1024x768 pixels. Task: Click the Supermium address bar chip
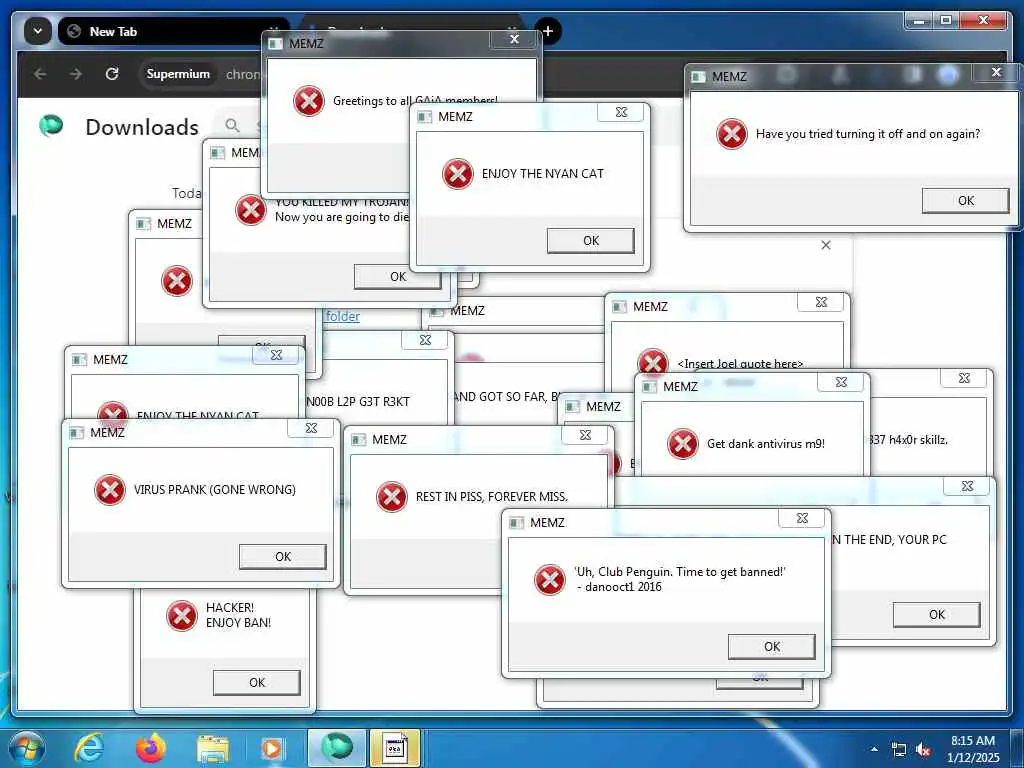178,74
